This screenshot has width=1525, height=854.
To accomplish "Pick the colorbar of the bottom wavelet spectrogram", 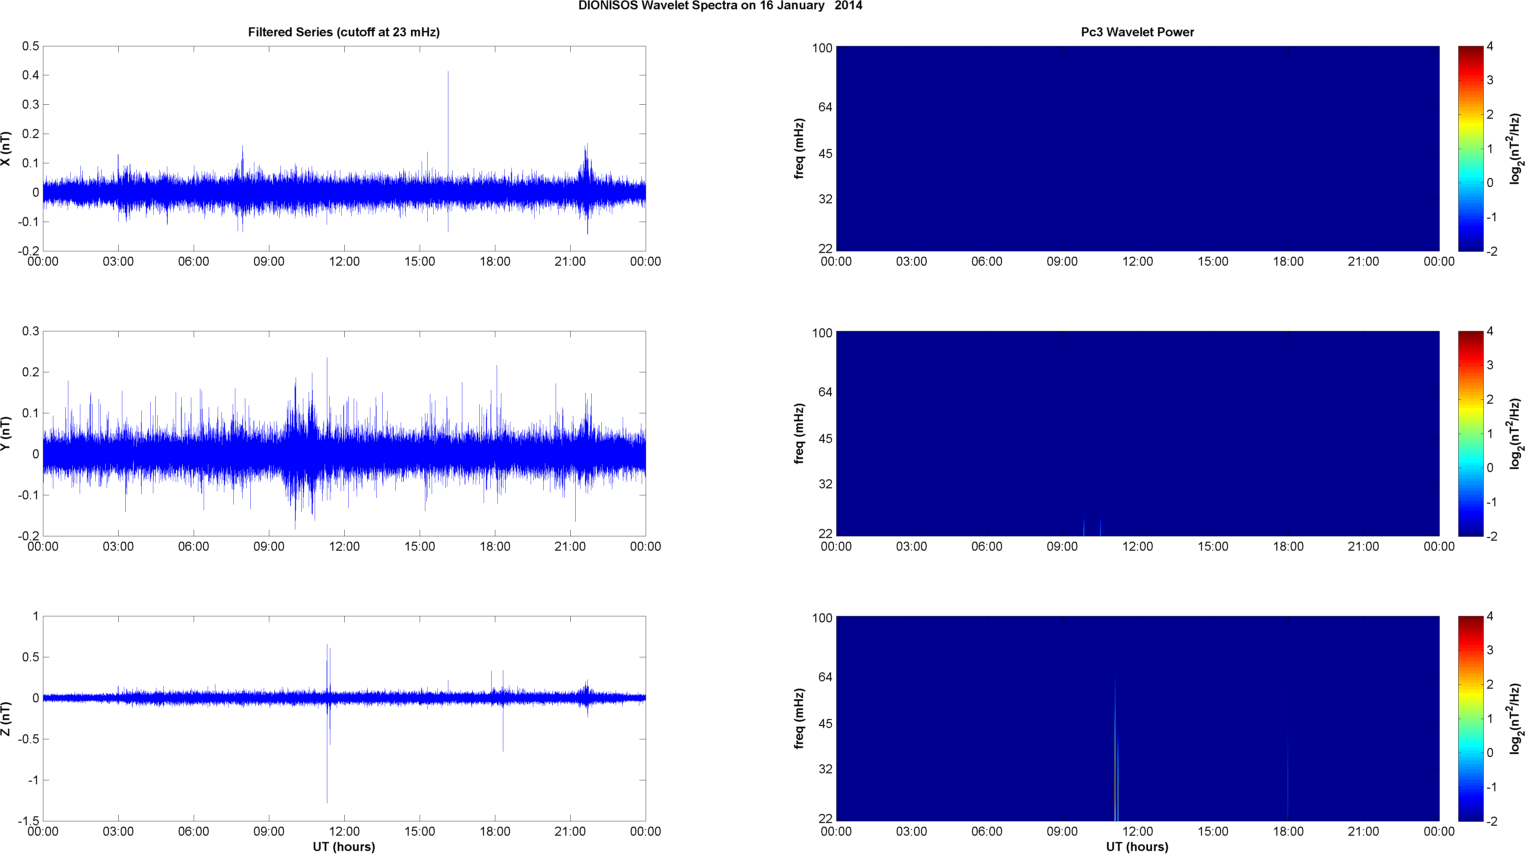I will pyautogui.click(x=1470, y=718).
